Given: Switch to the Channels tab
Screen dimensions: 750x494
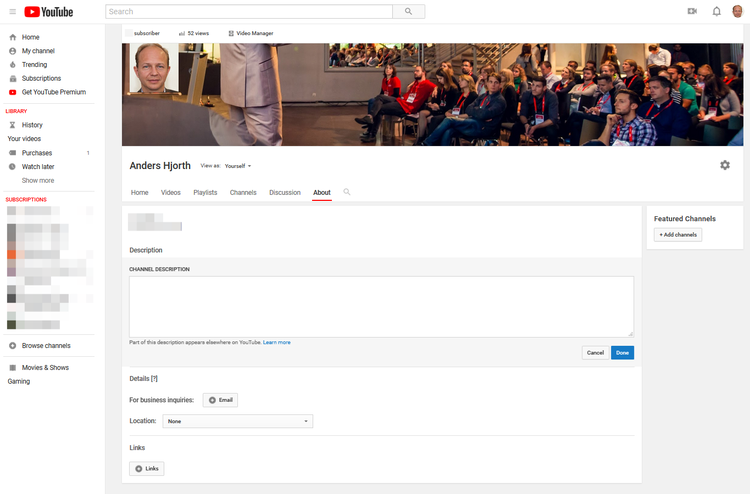Looking at the screenshot, I should tap(243, 192).
